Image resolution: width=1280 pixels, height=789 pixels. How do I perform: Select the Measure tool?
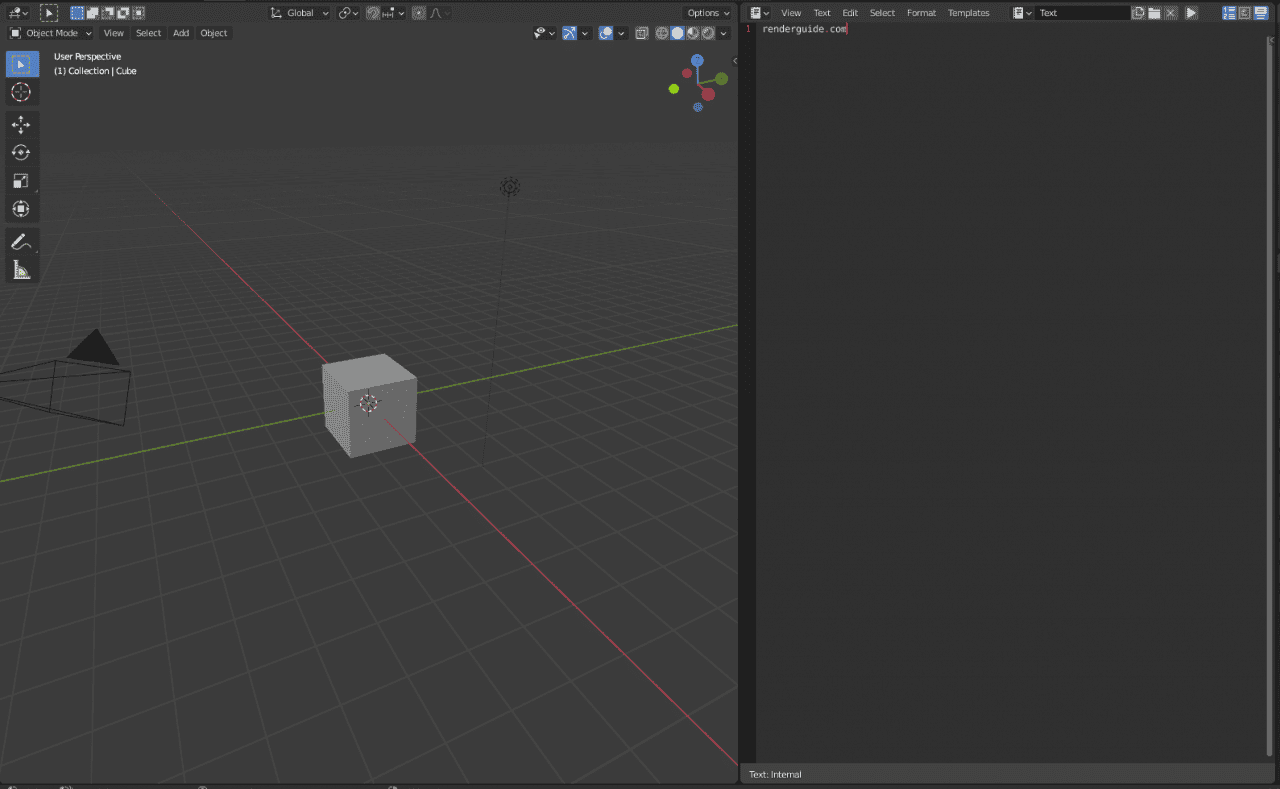(x=22, y=268)
